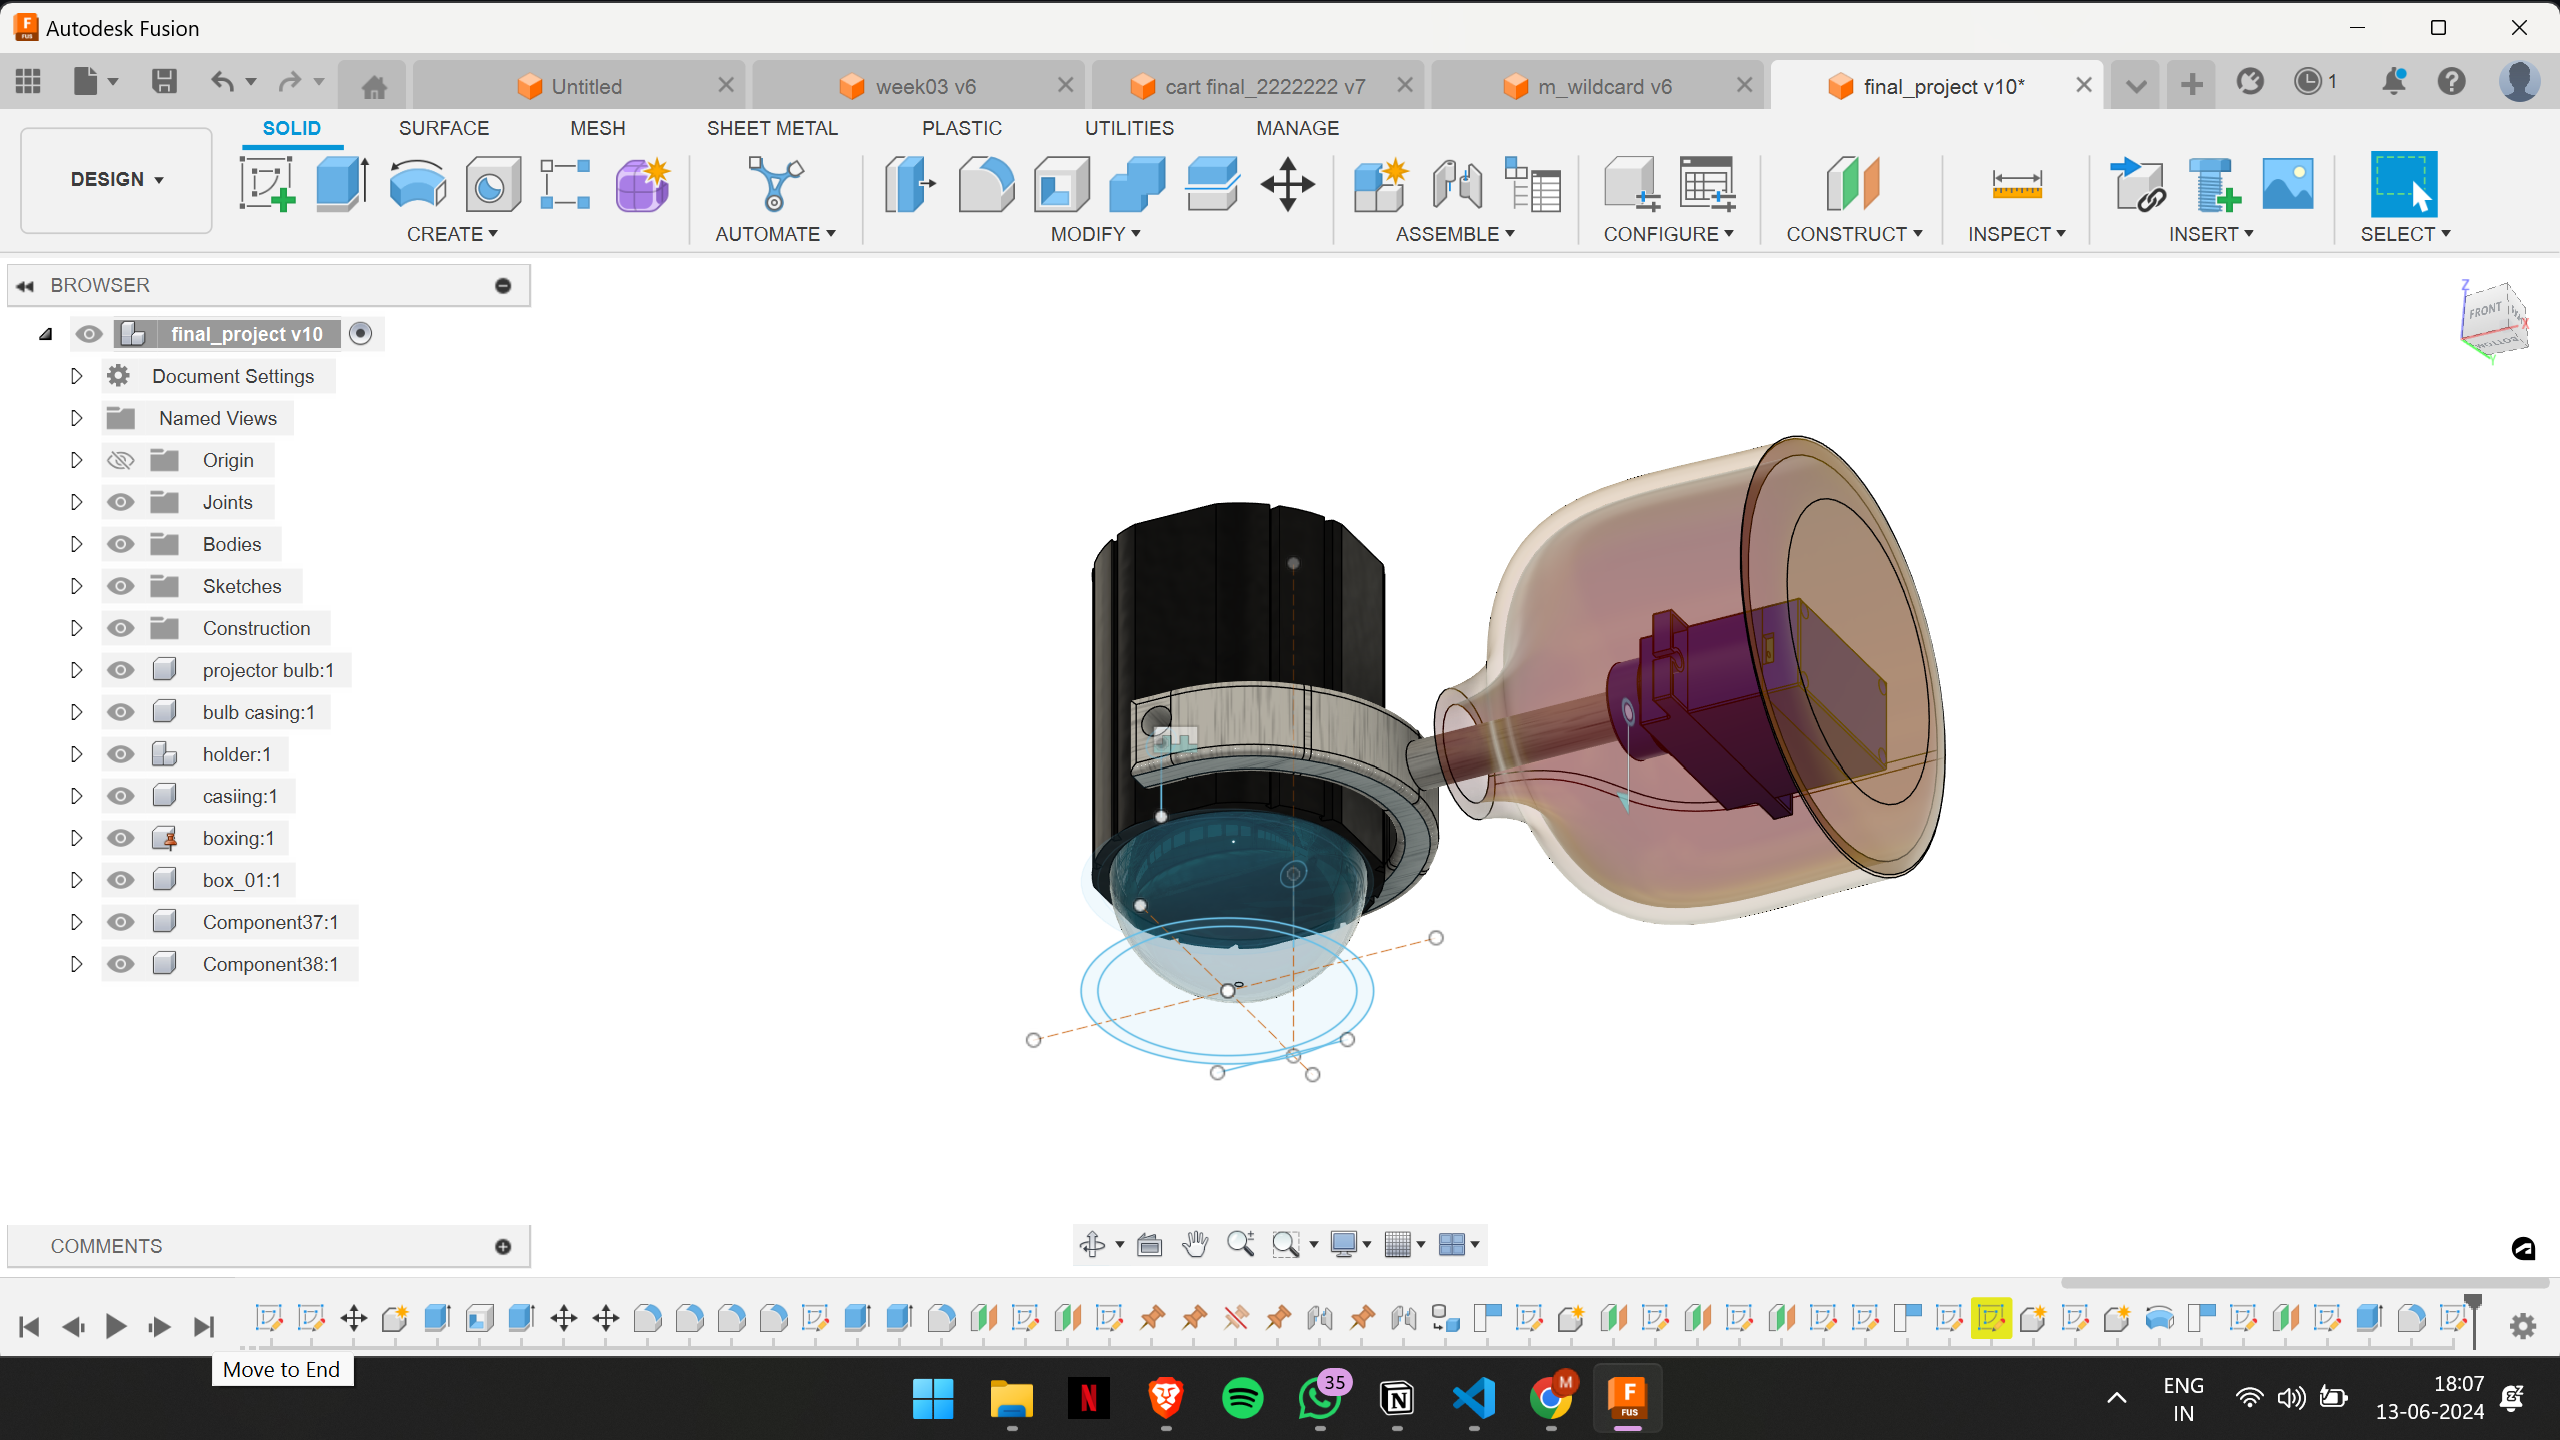This screenshot has height=1440, width=2560.
Task: Toggle visibility of Sketches folder
Action: point(121,586)
